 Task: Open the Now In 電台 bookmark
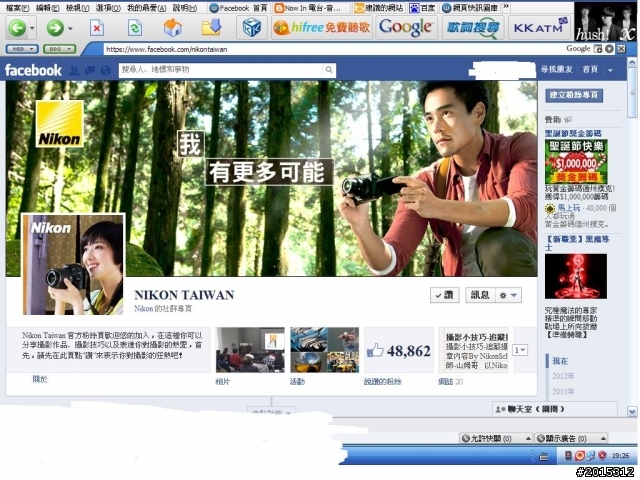309,8
